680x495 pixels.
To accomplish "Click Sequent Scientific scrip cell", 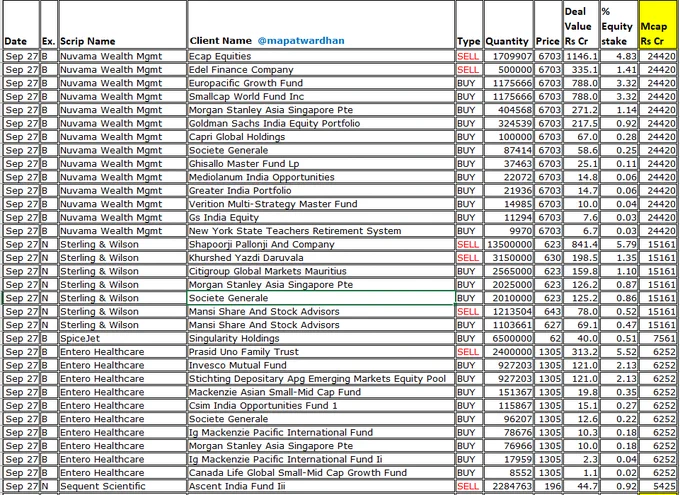I will 122,486.
